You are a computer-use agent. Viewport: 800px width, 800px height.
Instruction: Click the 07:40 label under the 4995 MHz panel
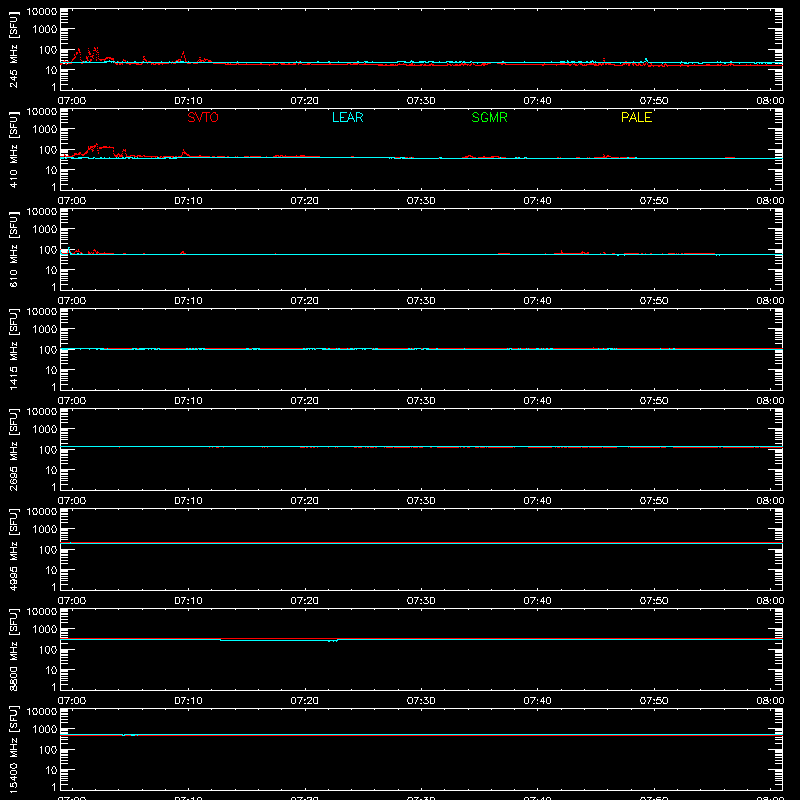(x=537, y=601)
